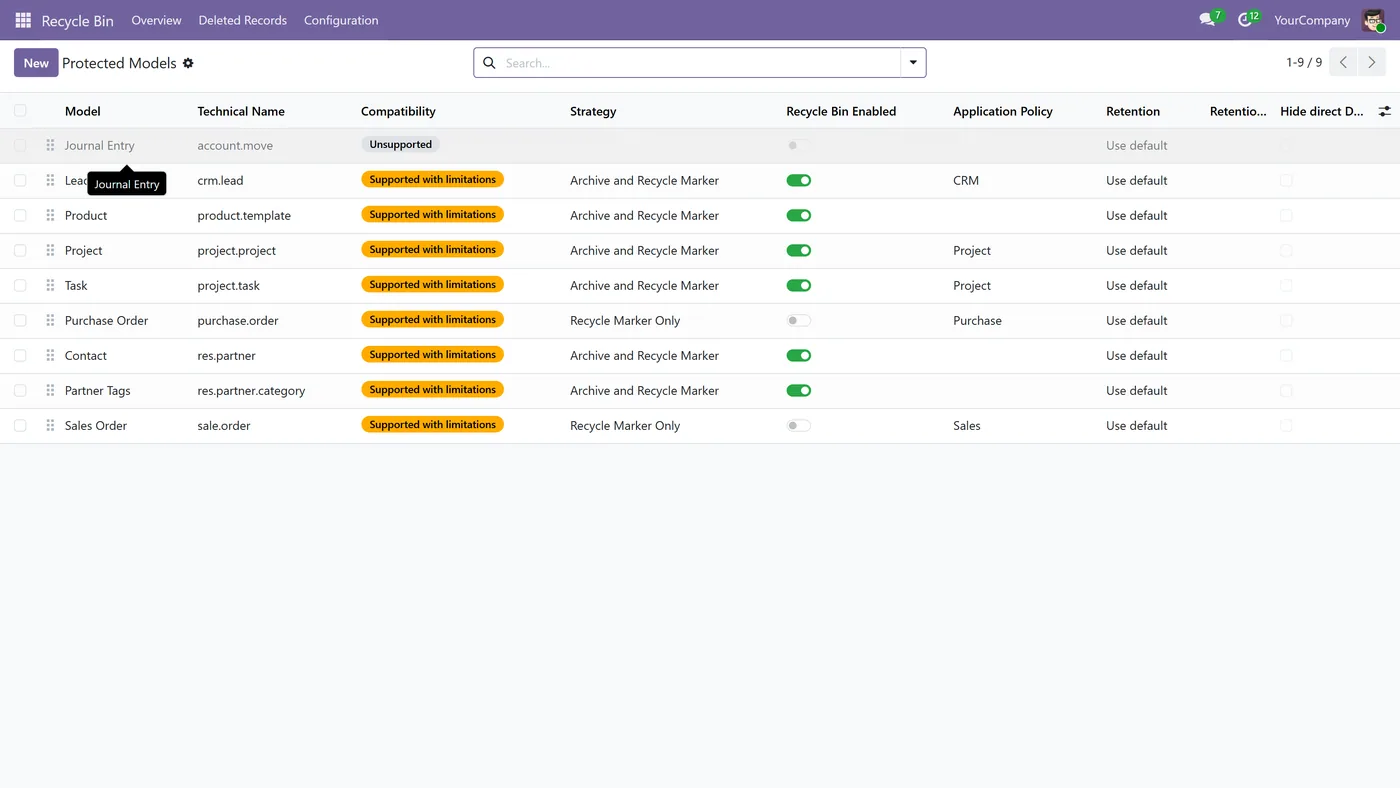Toggle Recycle Bin for Partner Tags
Image resolution: width=1400 pixels, height=788 pixels.
798,390
